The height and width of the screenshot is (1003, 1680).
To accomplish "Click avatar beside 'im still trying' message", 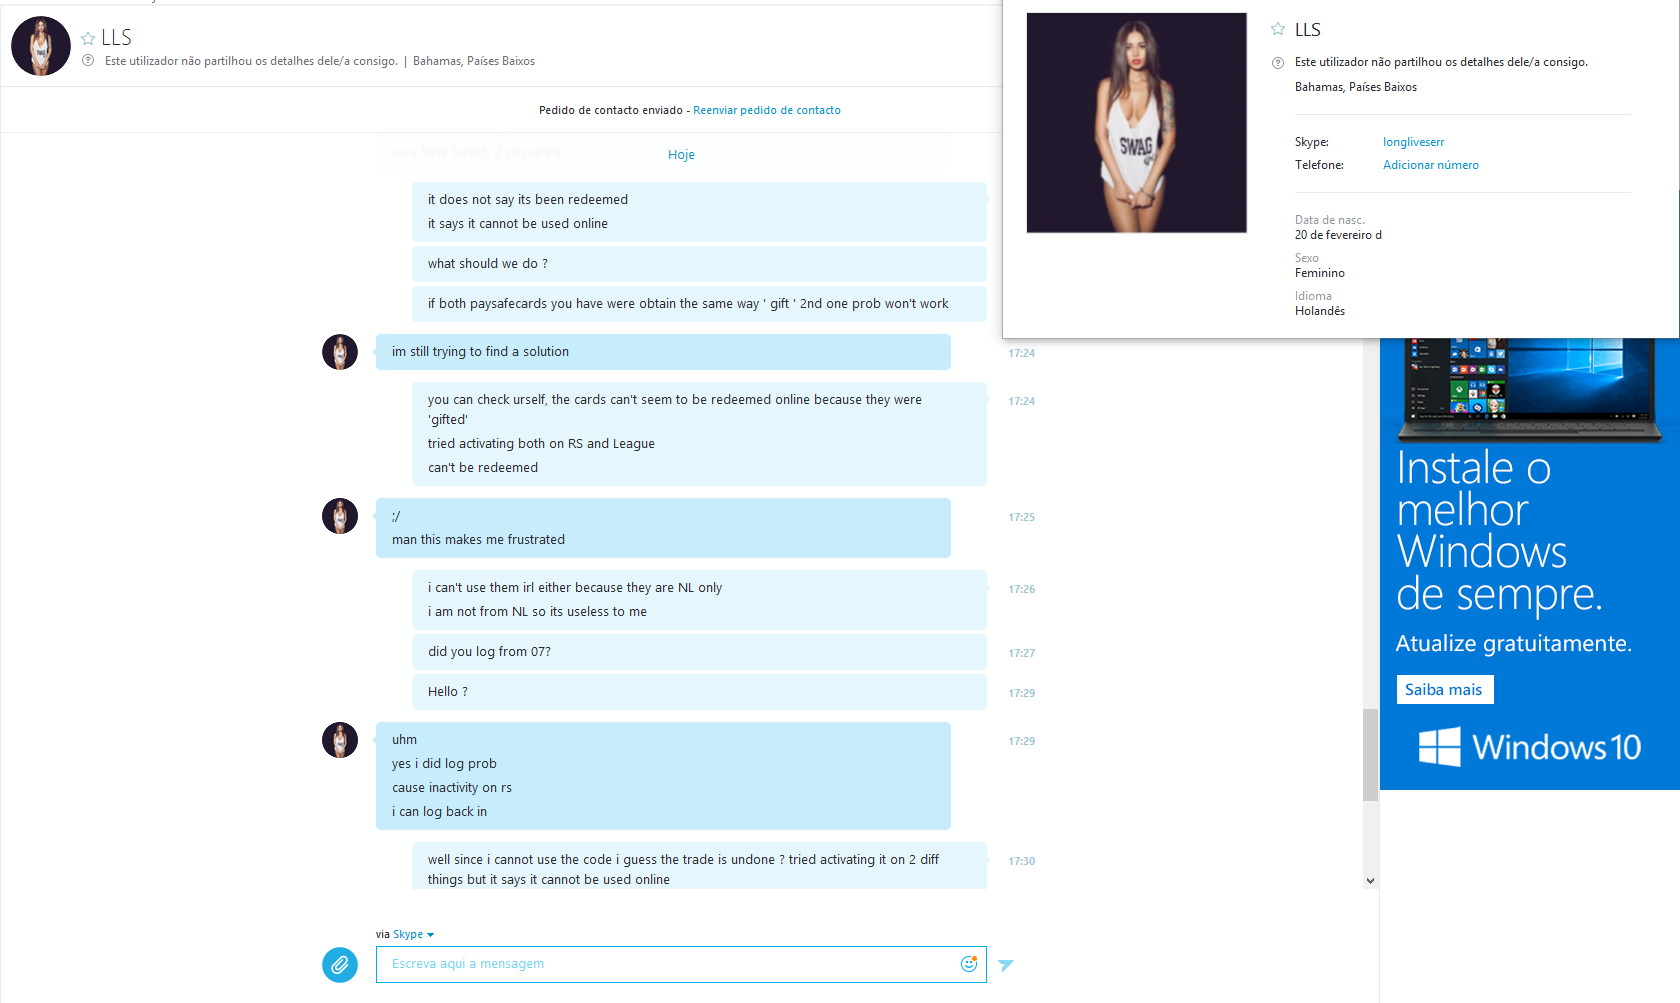I will (340, 352).
